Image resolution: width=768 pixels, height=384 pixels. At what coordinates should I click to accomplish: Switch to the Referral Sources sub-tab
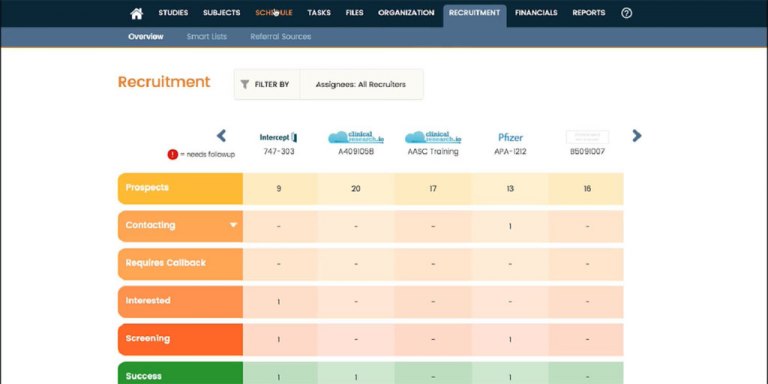(281, 37)
